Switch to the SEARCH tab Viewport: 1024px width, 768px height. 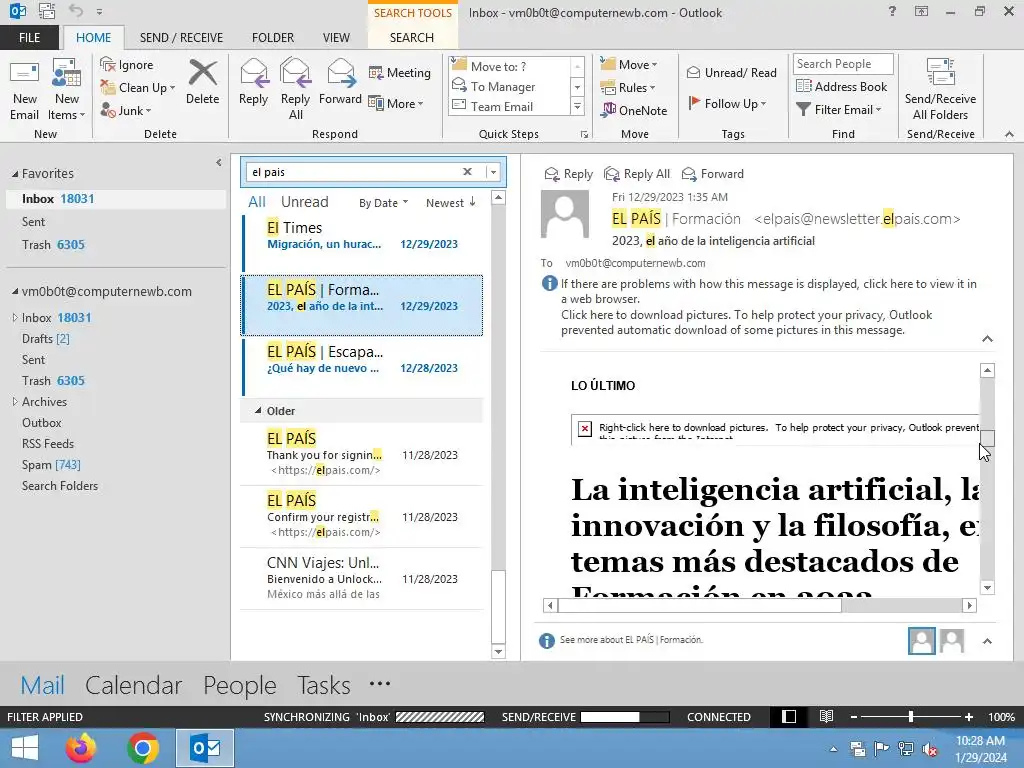click(411, 37)
